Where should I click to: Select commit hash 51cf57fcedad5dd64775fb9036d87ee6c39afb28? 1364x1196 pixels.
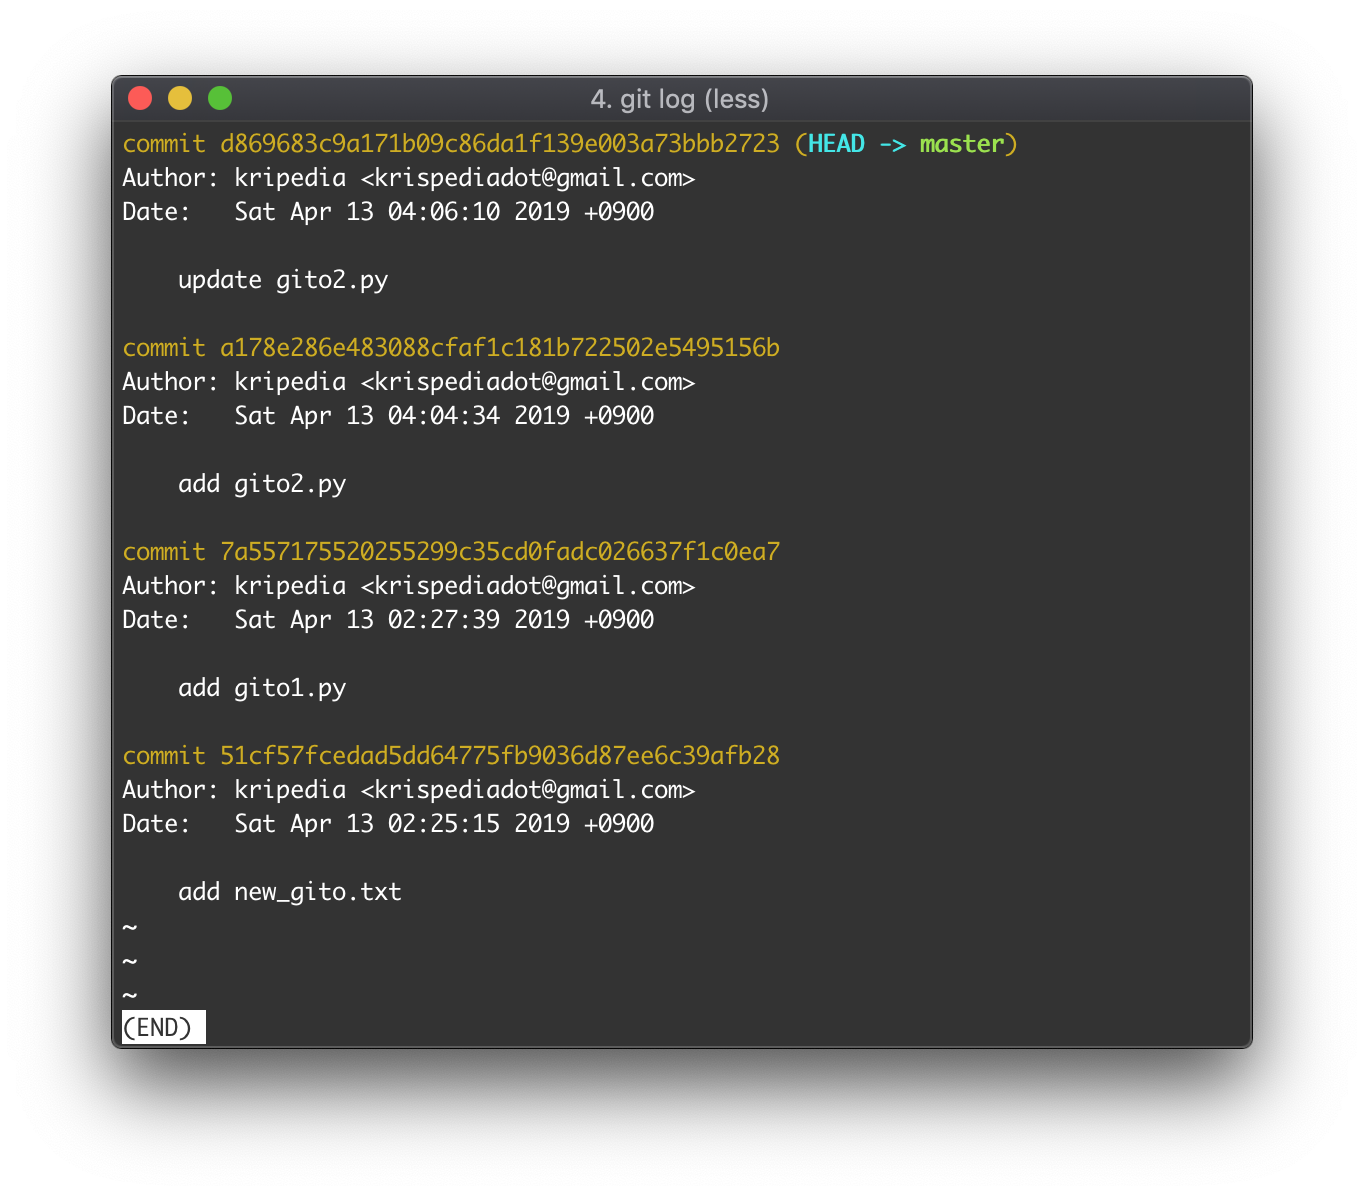500,756
